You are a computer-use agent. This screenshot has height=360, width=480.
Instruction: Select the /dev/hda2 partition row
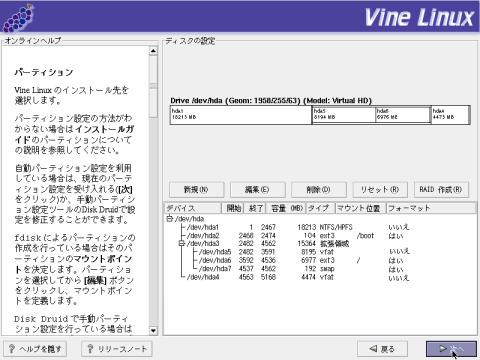pyautogui.click(x=320, y=236)
